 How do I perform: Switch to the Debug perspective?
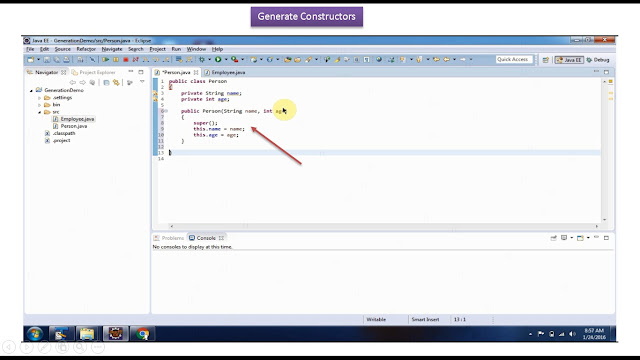point(598,60)
